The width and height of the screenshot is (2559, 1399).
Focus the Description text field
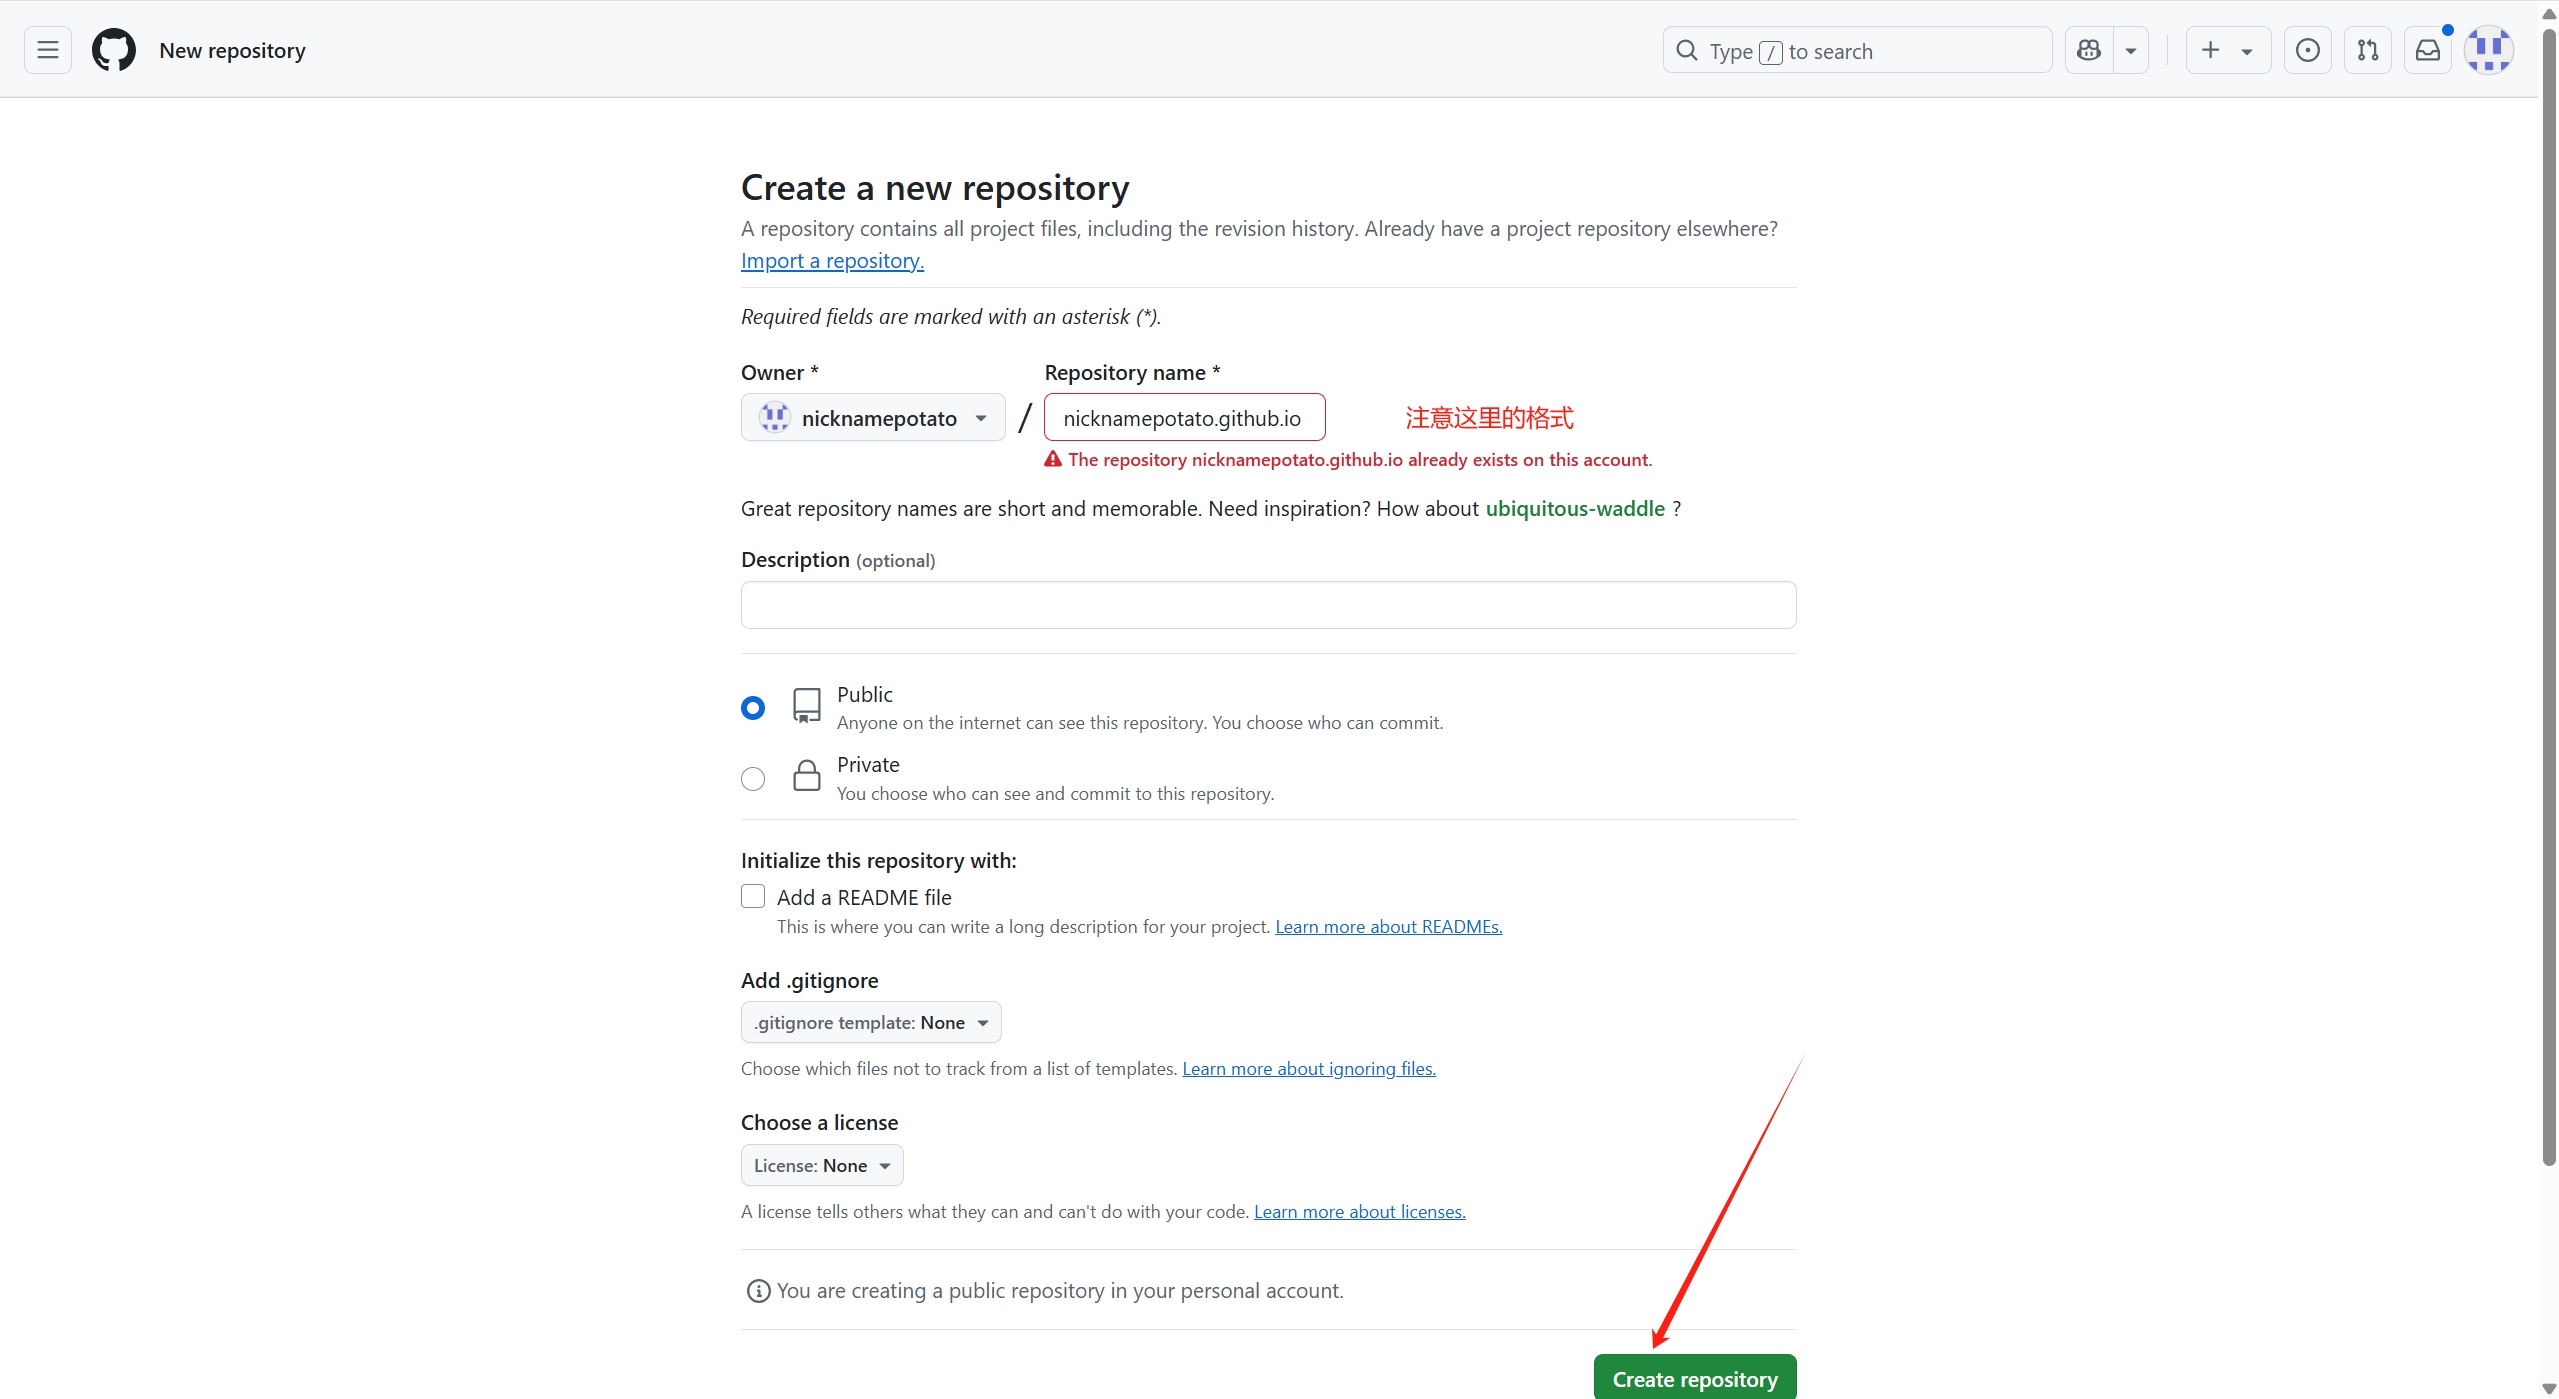tap(1268, 605)
